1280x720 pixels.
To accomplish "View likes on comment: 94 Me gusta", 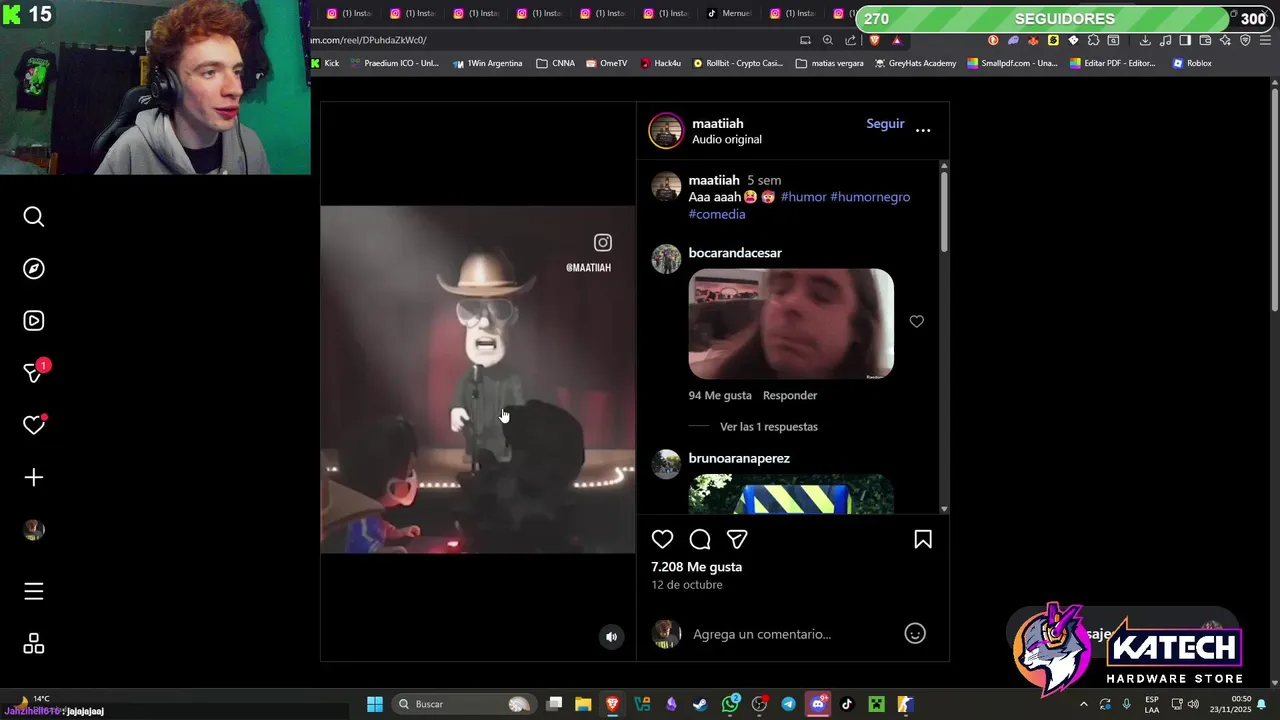I will [720, 396].
